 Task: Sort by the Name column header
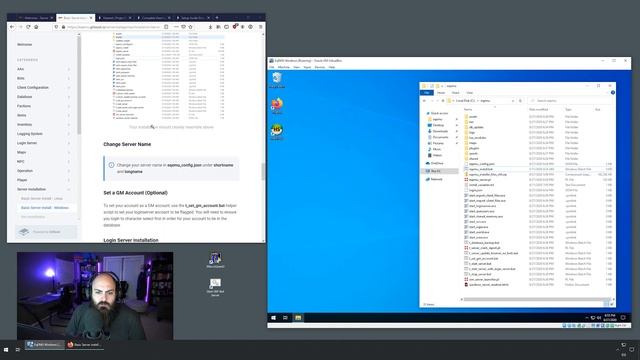[469, 109]
